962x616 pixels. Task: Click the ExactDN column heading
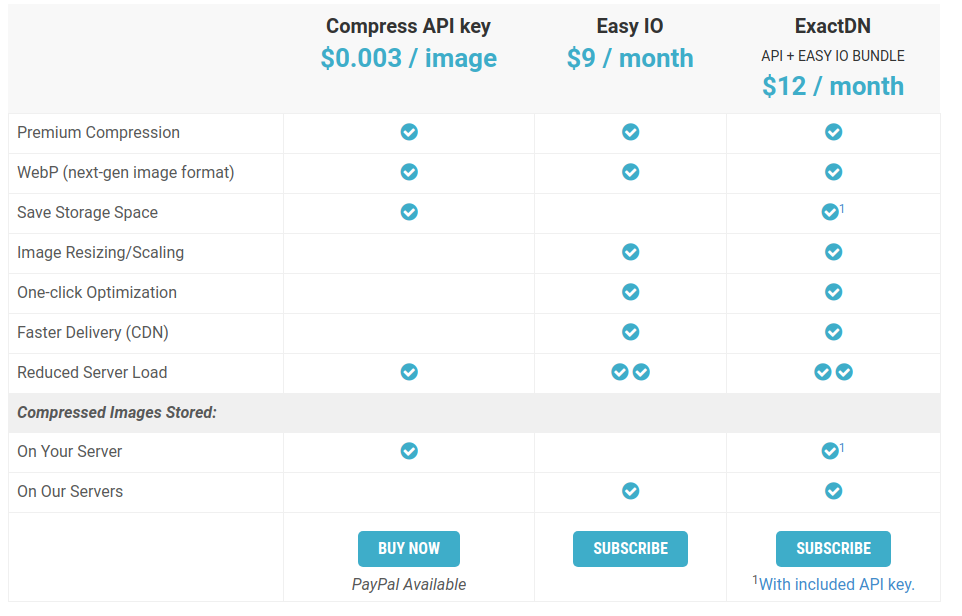pyautogui.click(x=833, y=26)
